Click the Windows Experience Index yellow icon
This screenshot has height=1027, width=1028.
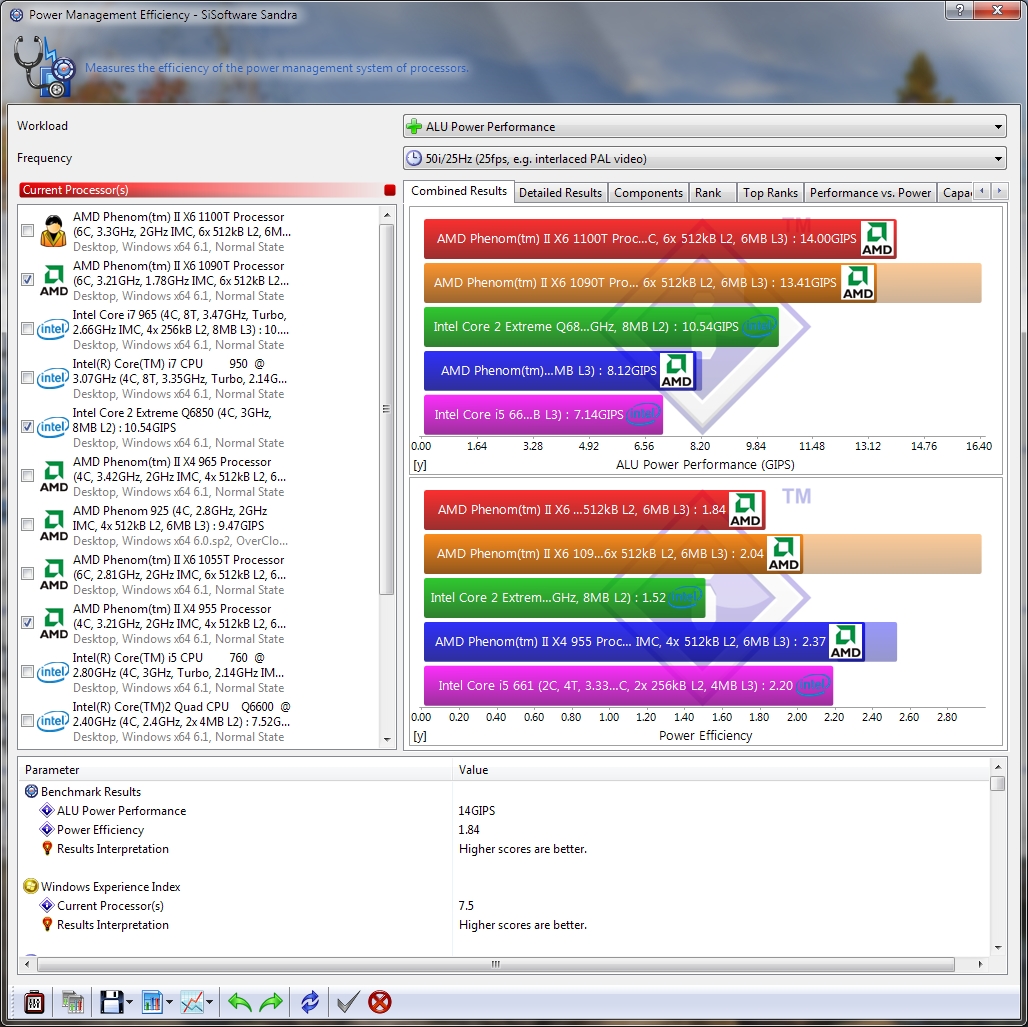click(x=31, y=886)
